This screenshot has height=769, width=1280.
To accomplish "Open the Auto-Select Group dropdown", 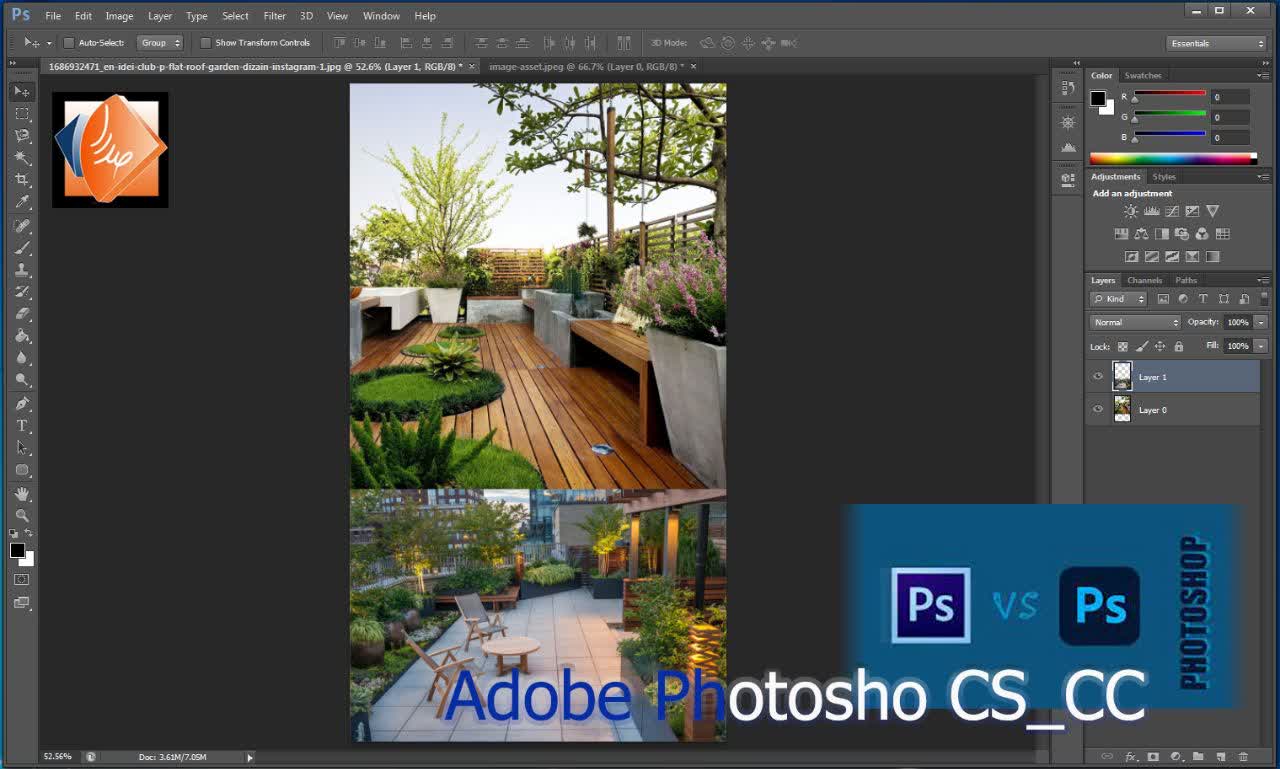I will click(160, 43).
